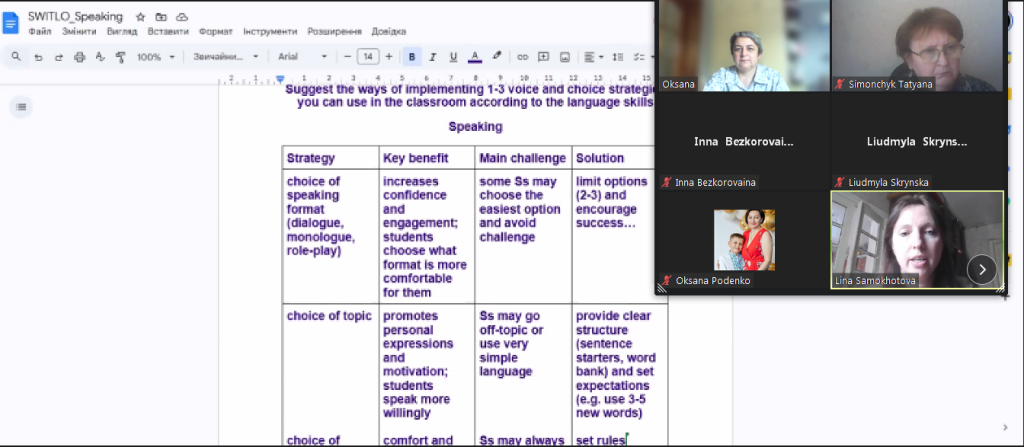Toggle bold formatting off

(x=411, y=57)
